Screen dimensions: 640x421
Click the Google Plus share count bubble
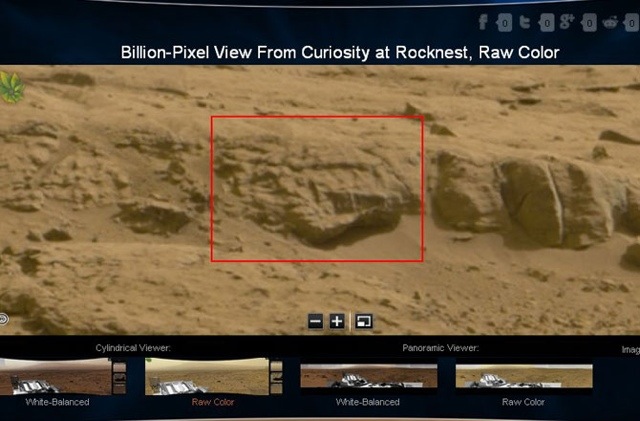click(589, 23)
